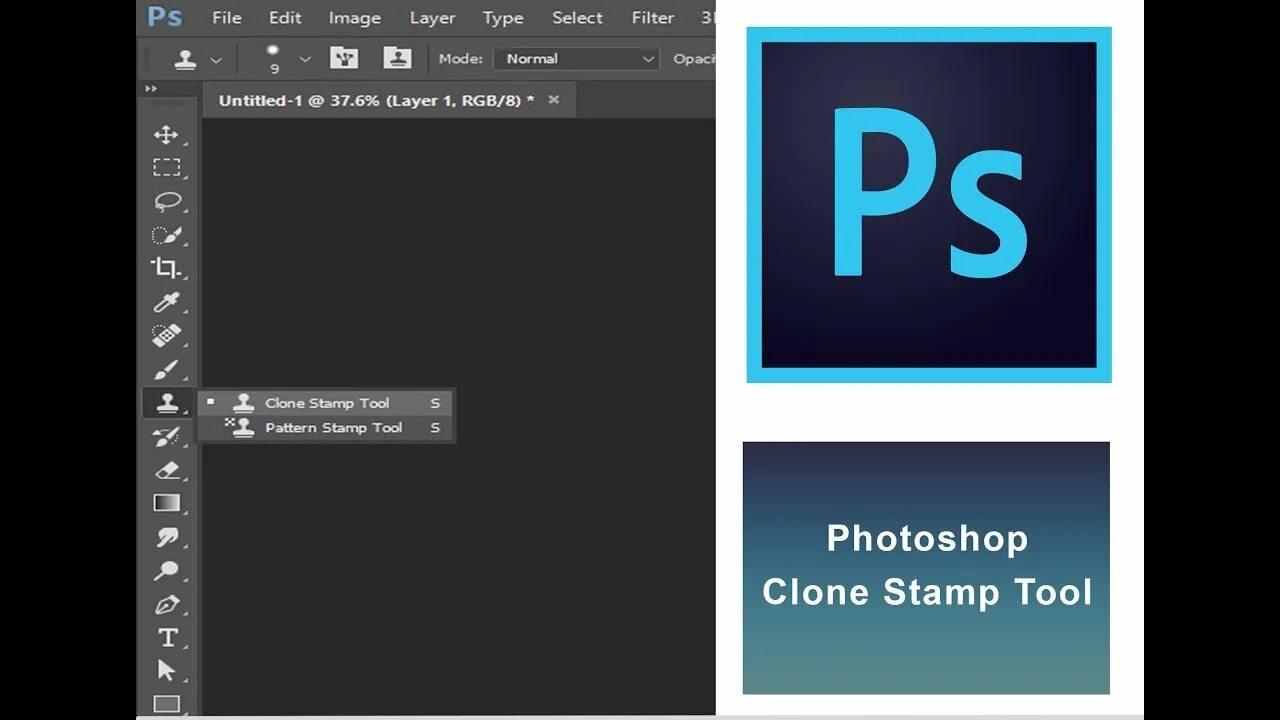This screenshot has height=720, width=1280.
Task: Choose Pattern Stamp Tool from flyout
Action: tap(327, 428)
